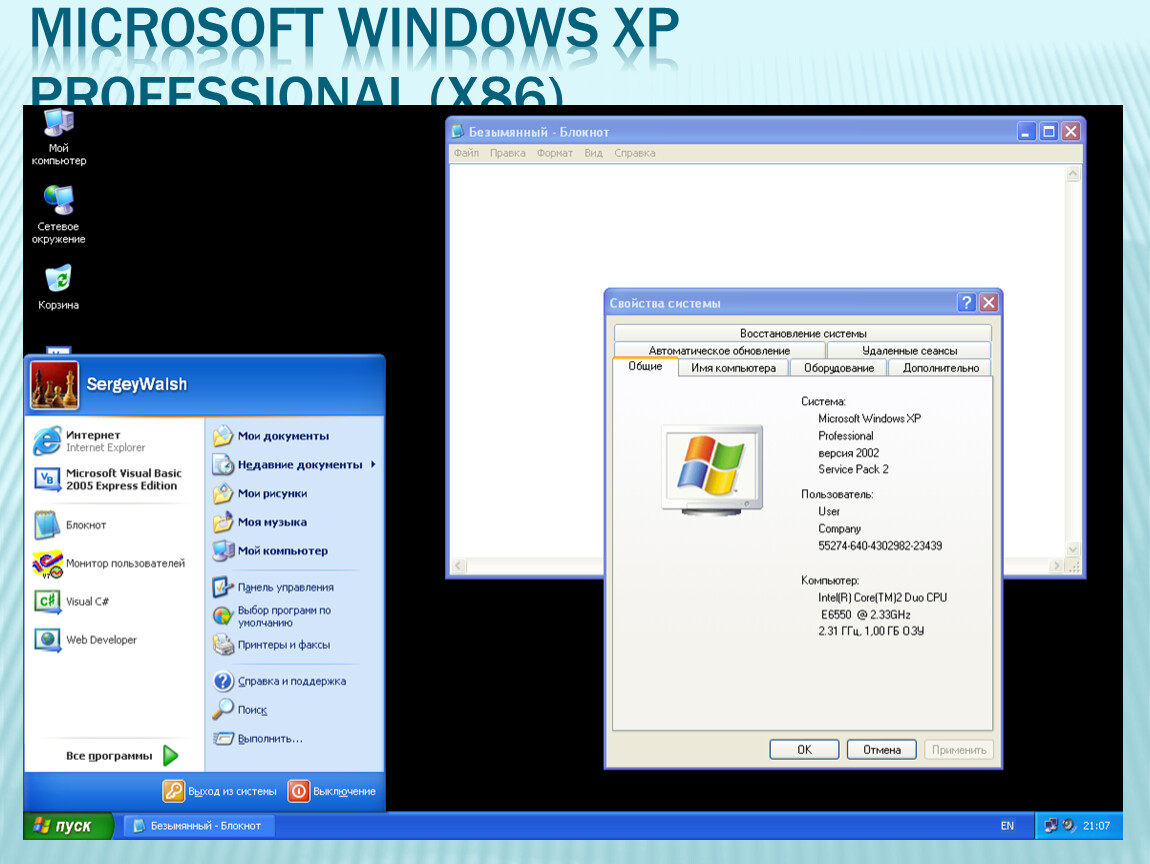
Task: Expand the Недавние документы submenu arrow
Action: 373,464
